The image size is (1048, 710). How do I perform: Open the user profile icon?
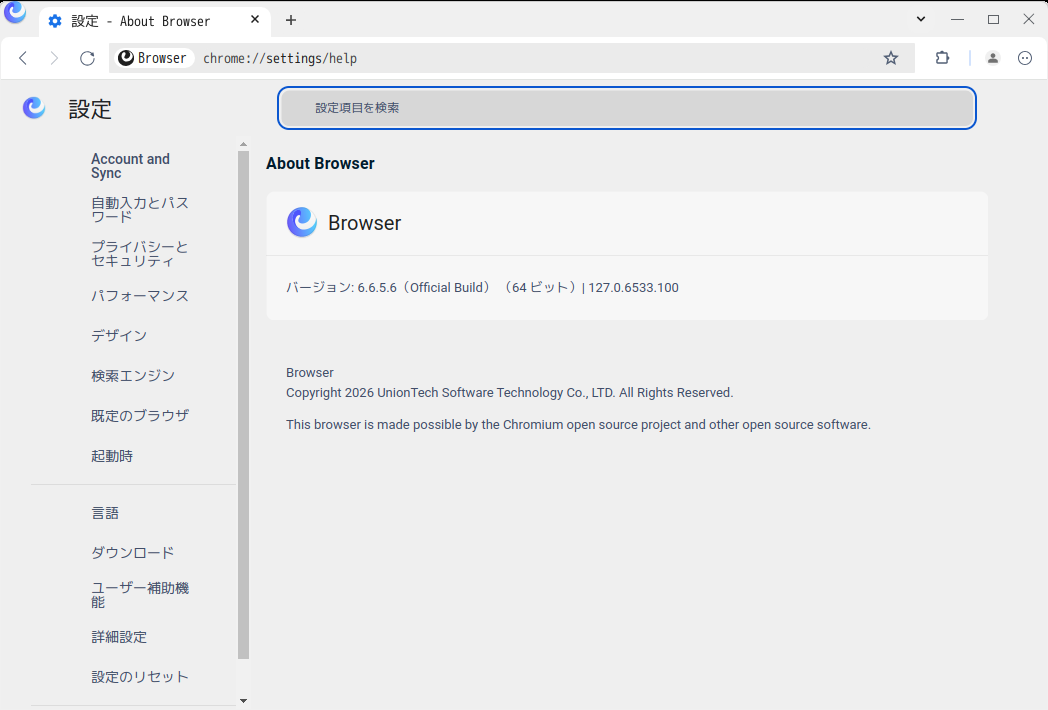[993, 58]
